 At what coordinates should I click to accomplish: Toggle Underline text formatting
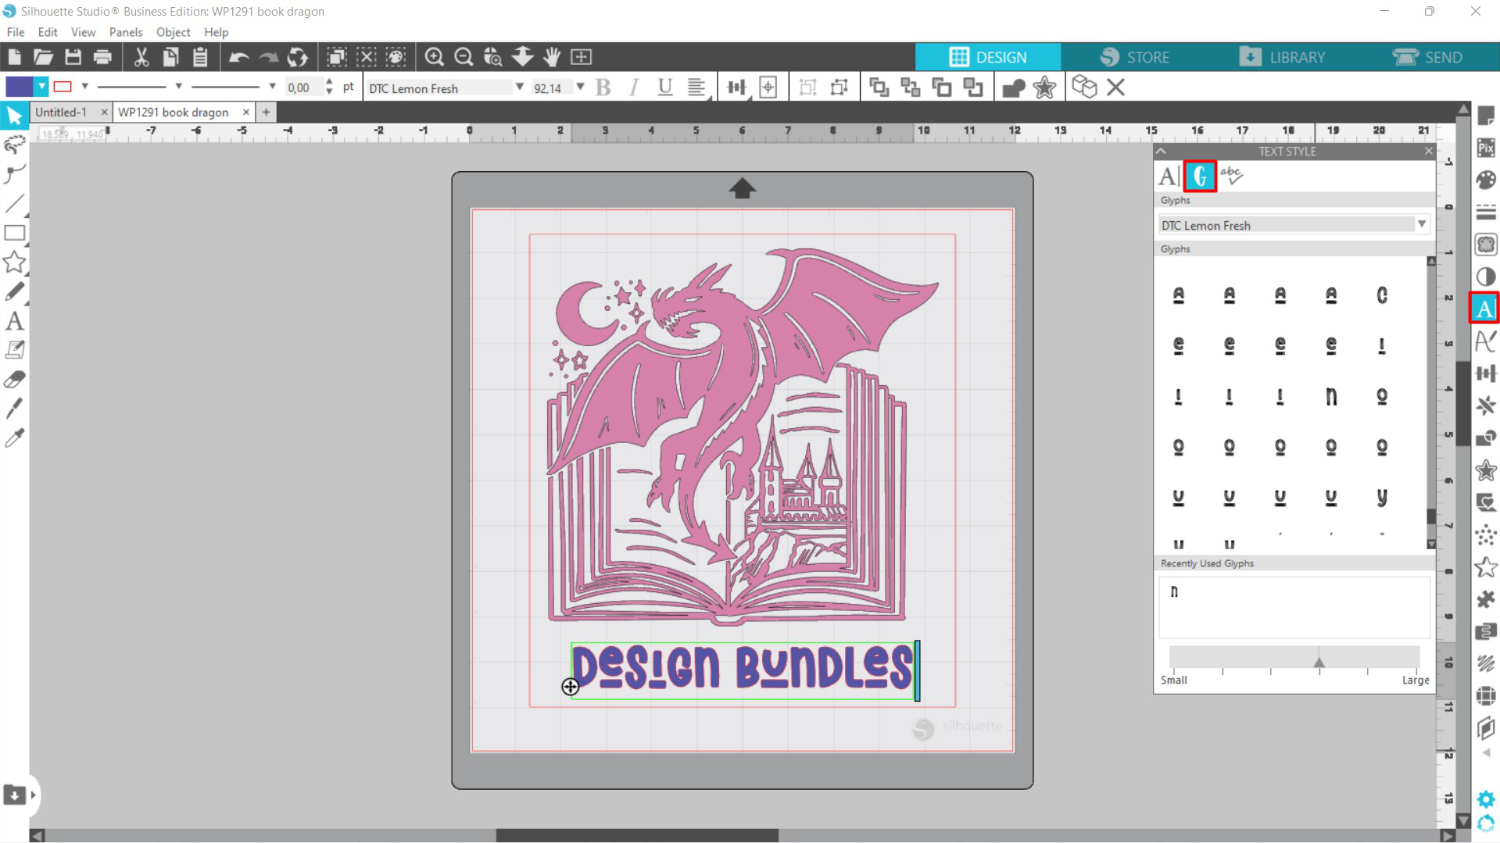[665, 87]
